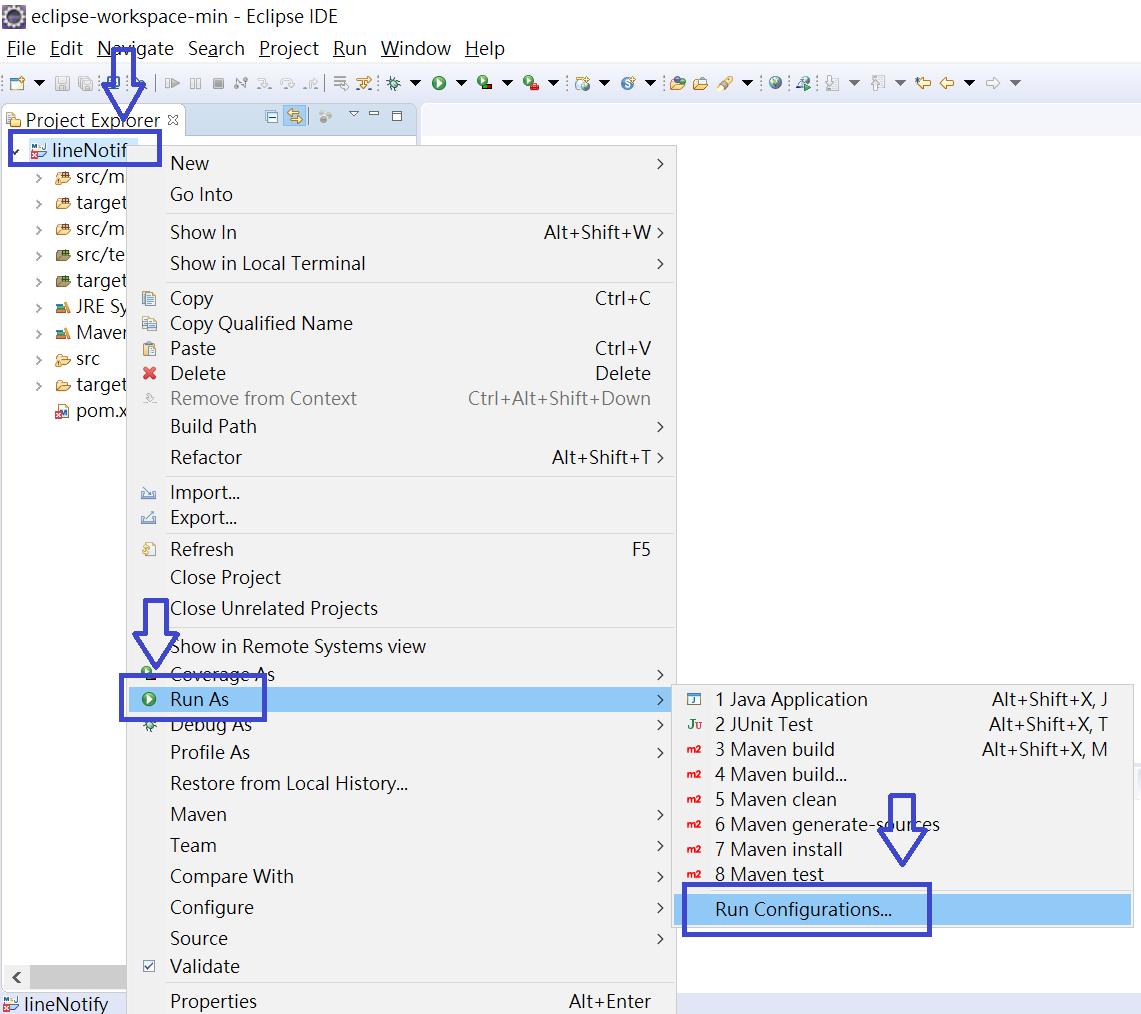The width and height of the screenshot is (1141, 1014).
Task: Click the Previous Annotation toolbar icon
Action: point(878,83)
